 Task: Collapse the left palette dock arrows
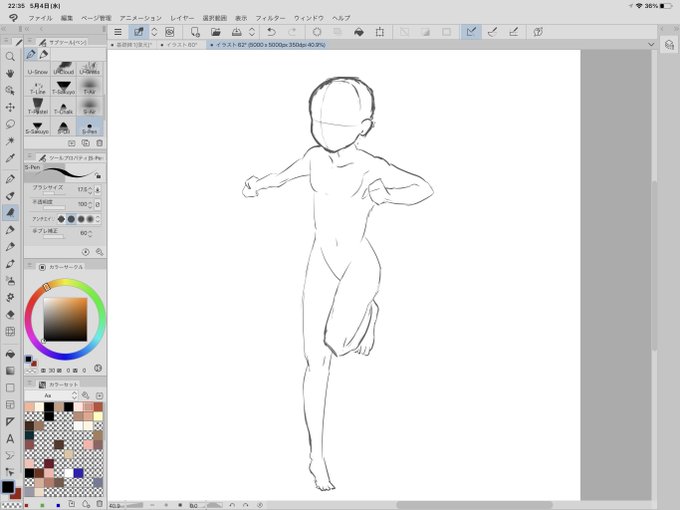tap(3, 29)
